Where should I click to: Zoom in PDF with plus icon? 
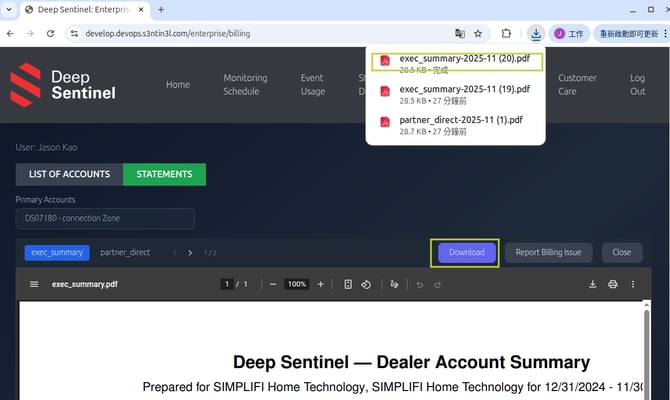coord(320,284)
